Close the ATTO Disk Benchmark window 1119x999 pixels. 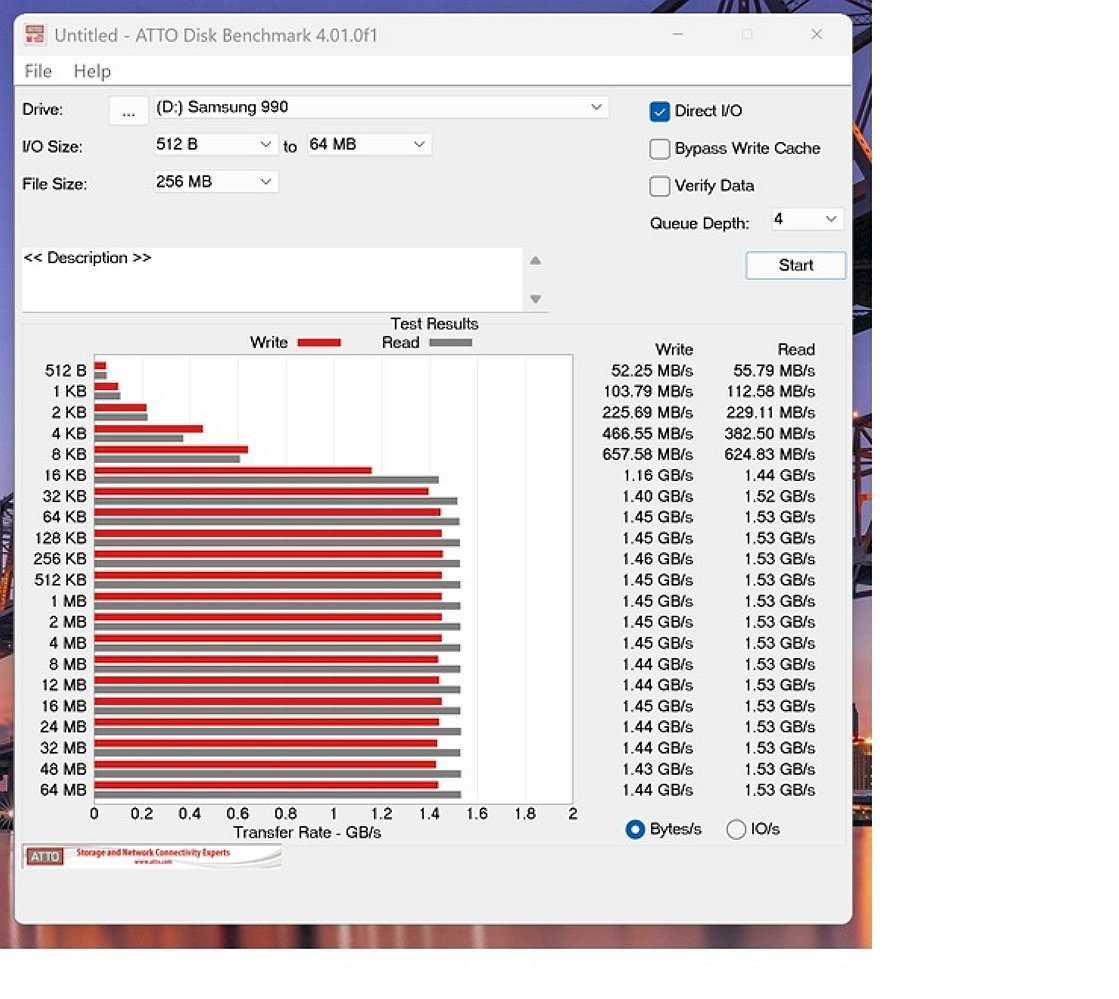tap(816, 34)
